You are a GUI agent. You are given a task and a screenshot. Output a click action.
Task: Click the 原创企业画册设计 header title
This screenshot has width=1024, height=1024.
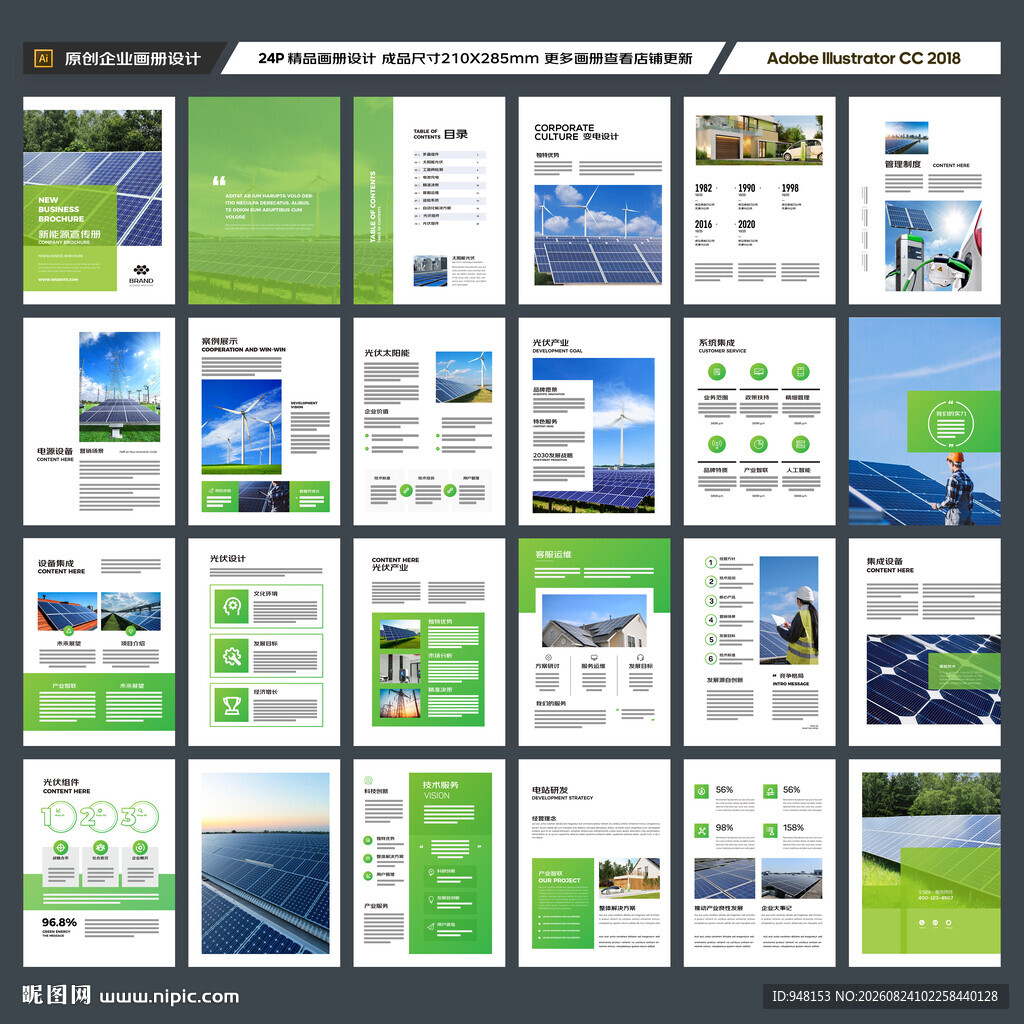point(133,59)
